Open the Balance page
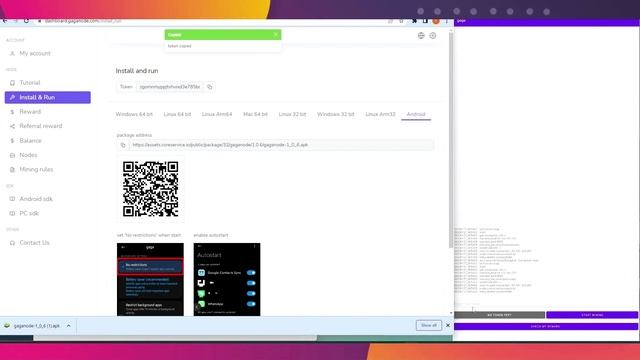640x360 pixels. (x=30, y=141)
